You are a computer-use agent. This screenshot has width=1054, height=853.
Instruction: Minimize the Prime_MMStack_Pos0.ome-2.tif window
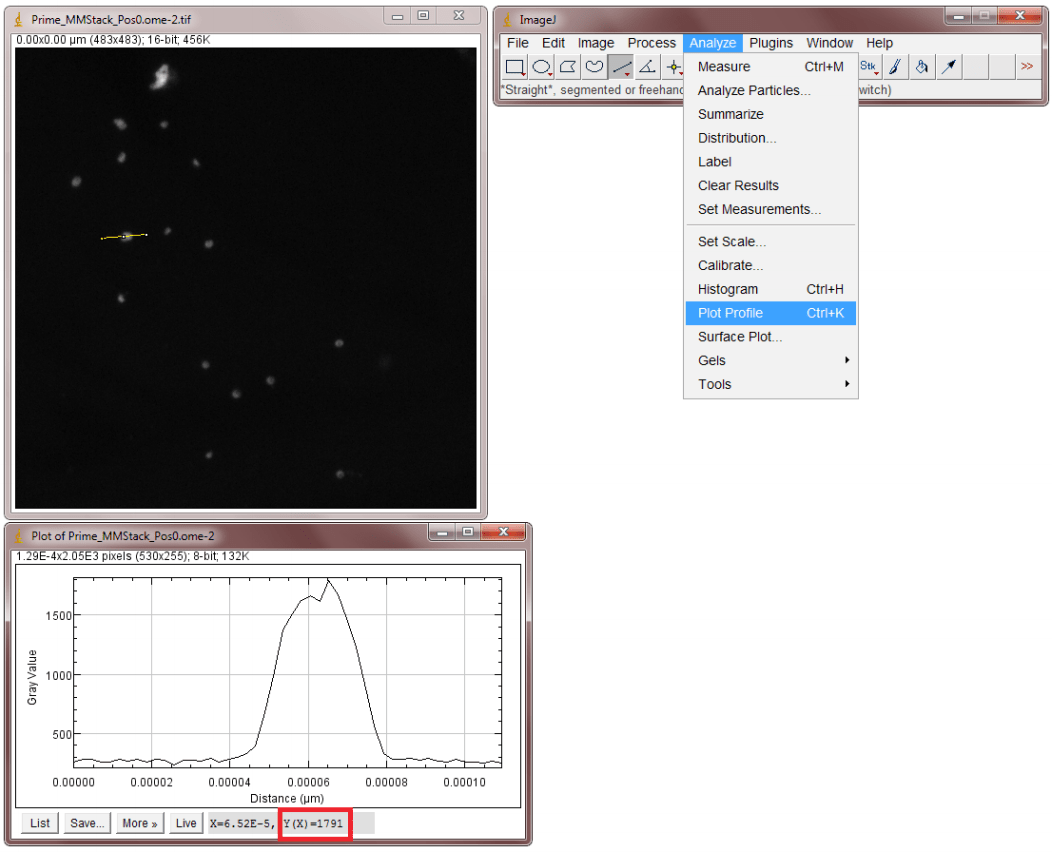pos(398,16)
